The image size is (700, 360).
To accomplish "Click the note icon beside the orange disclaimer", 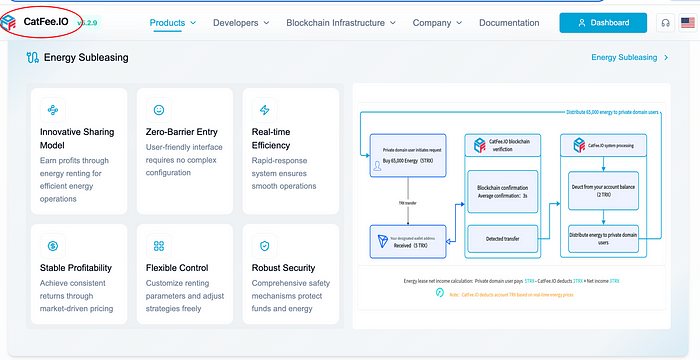I will [x=440, y=293].
